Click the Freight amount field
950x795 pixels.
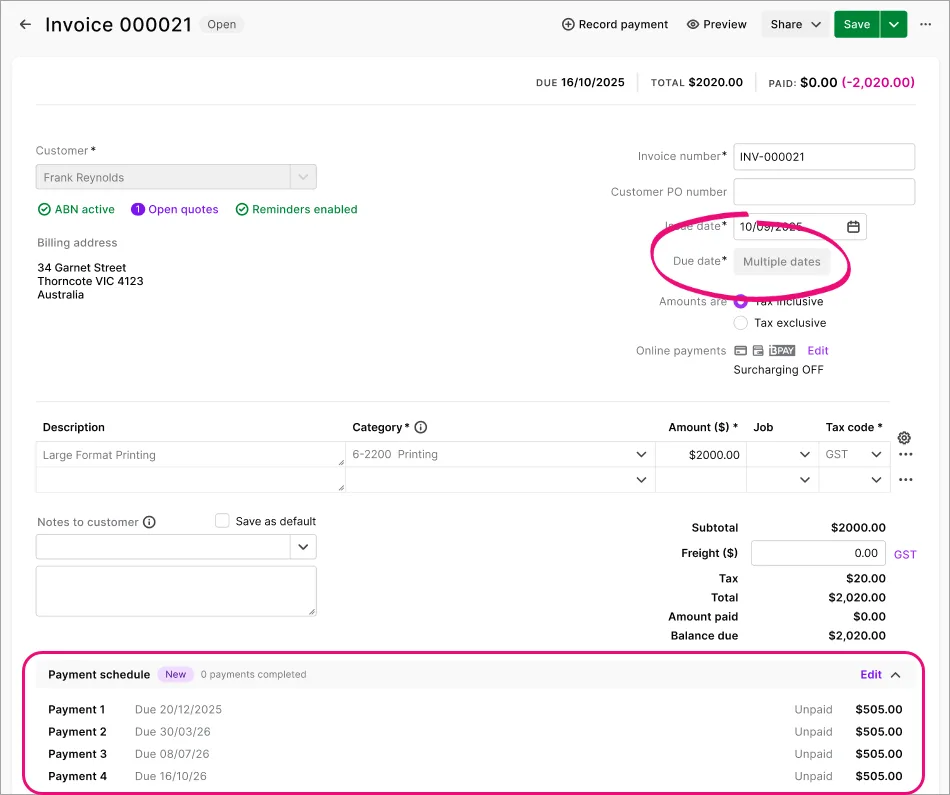pos(818,553)
